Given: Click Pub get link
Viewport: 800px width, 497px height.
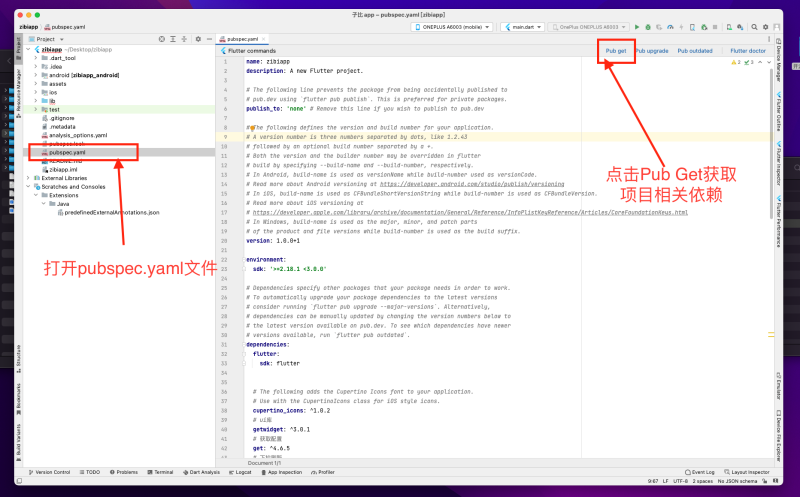Looking at the screenshot, I should (x=616, y=51).
